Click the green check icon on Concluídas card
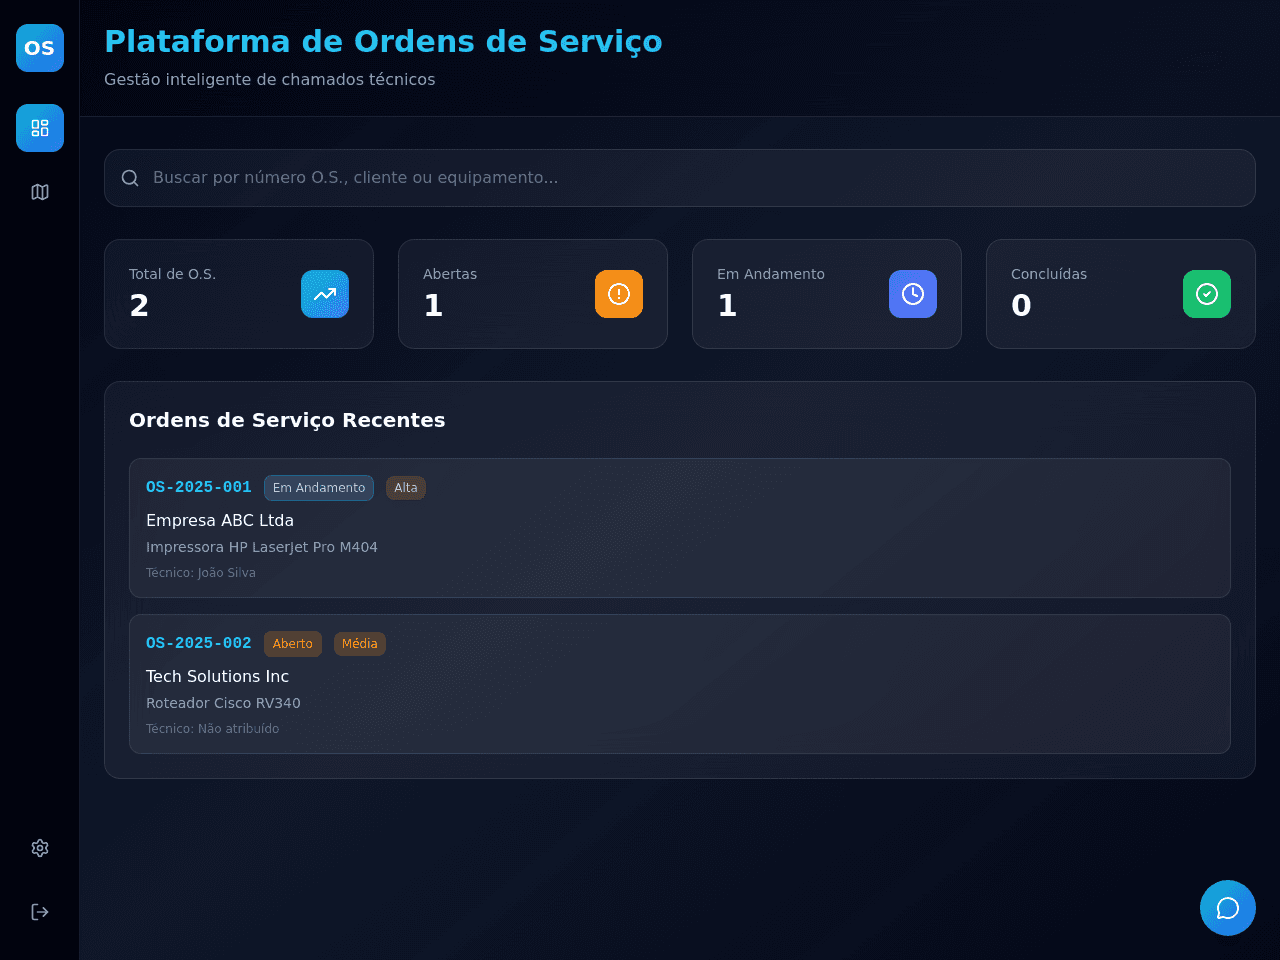Screen dimensions: 1280x960 pyautogui.click(x=1207, y=294)
